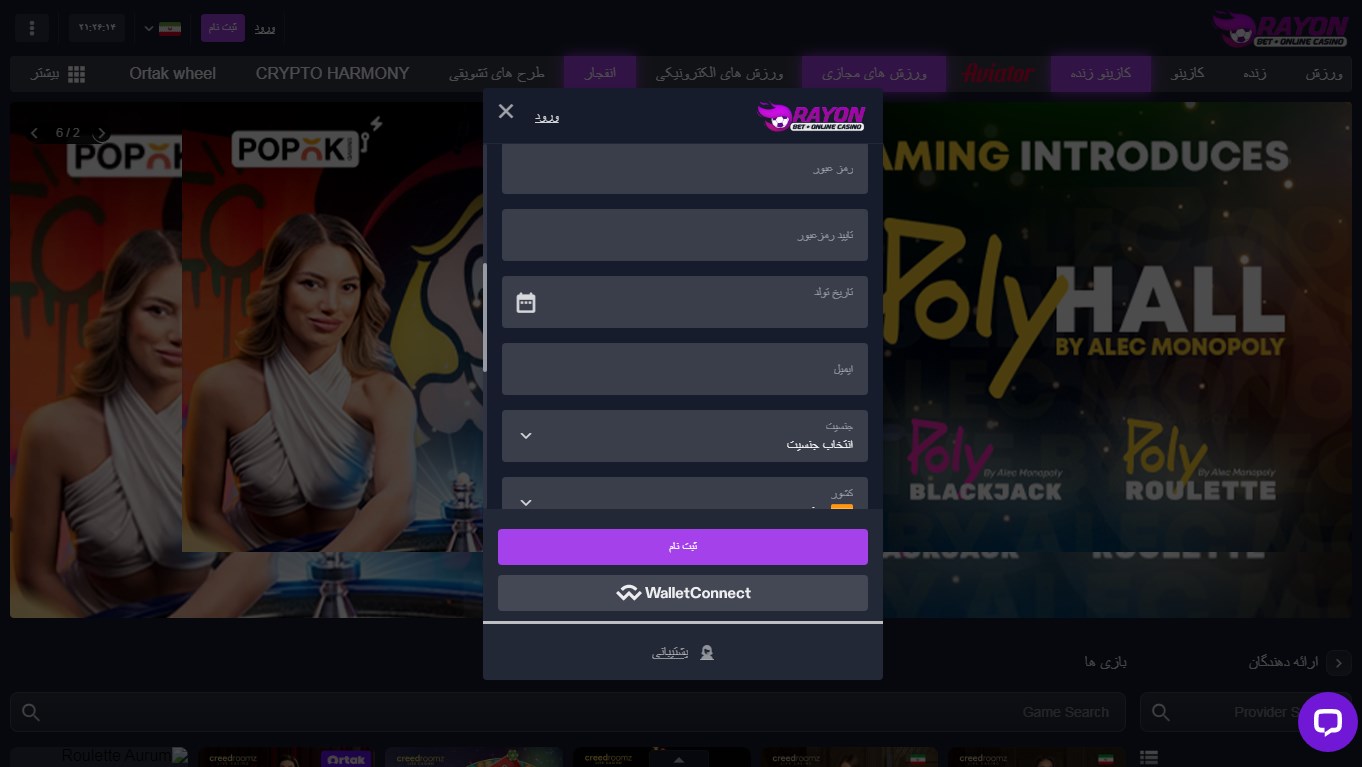Image resolution: width=1362 pixels, height=767 pixels.
Task: Click the Provider Search magnifier icon
Action: pyautogui.click(x=1161, y=712)
